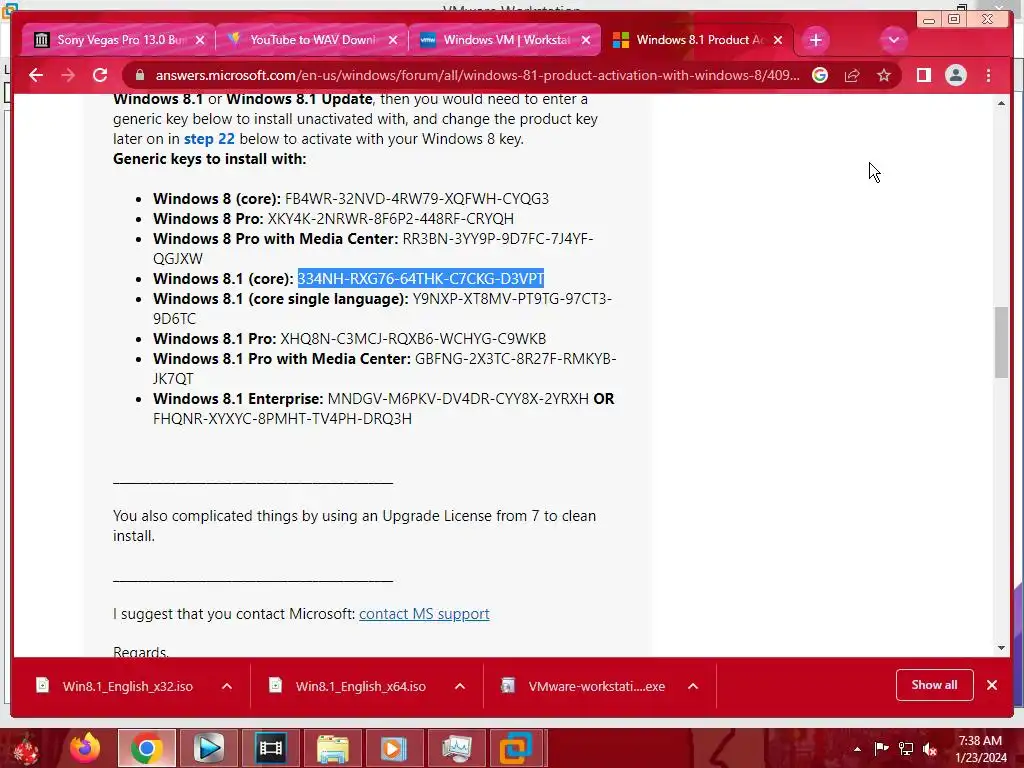Open the blue play-arrow taskbar icon
This screenshot has height=768, width=1024.
pyautogui.click(x=208, y=748)
